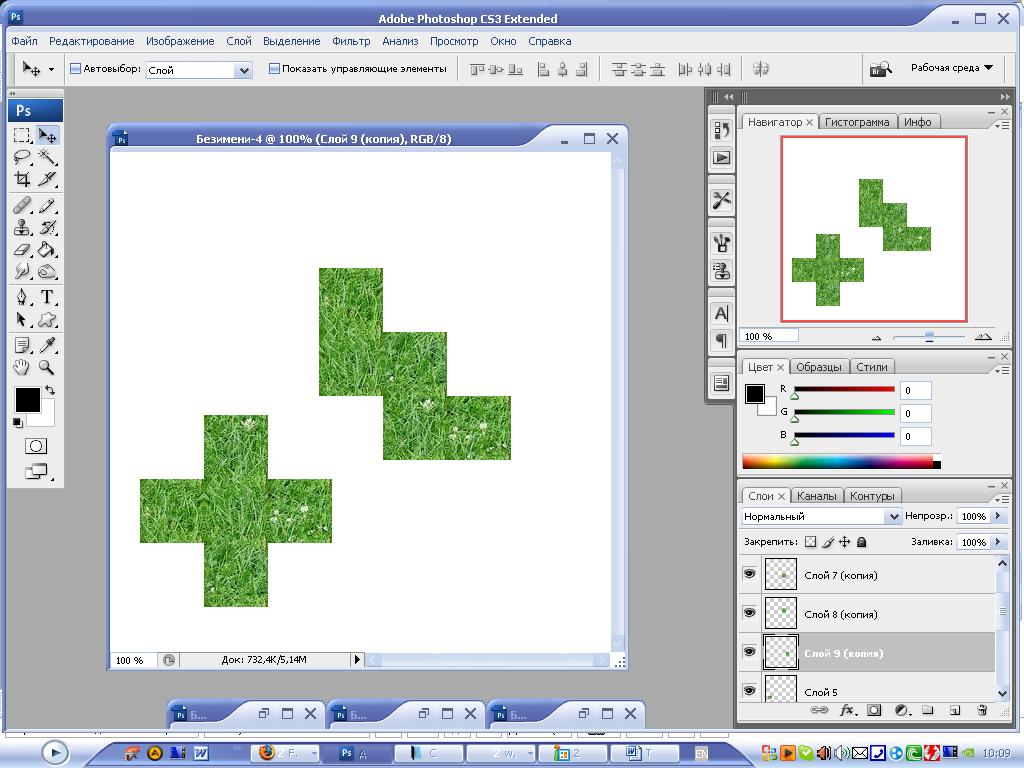Select the Eyedropper tool
Screen dimensions: 1024x768
pyautogui.click(x=47, y=345)
